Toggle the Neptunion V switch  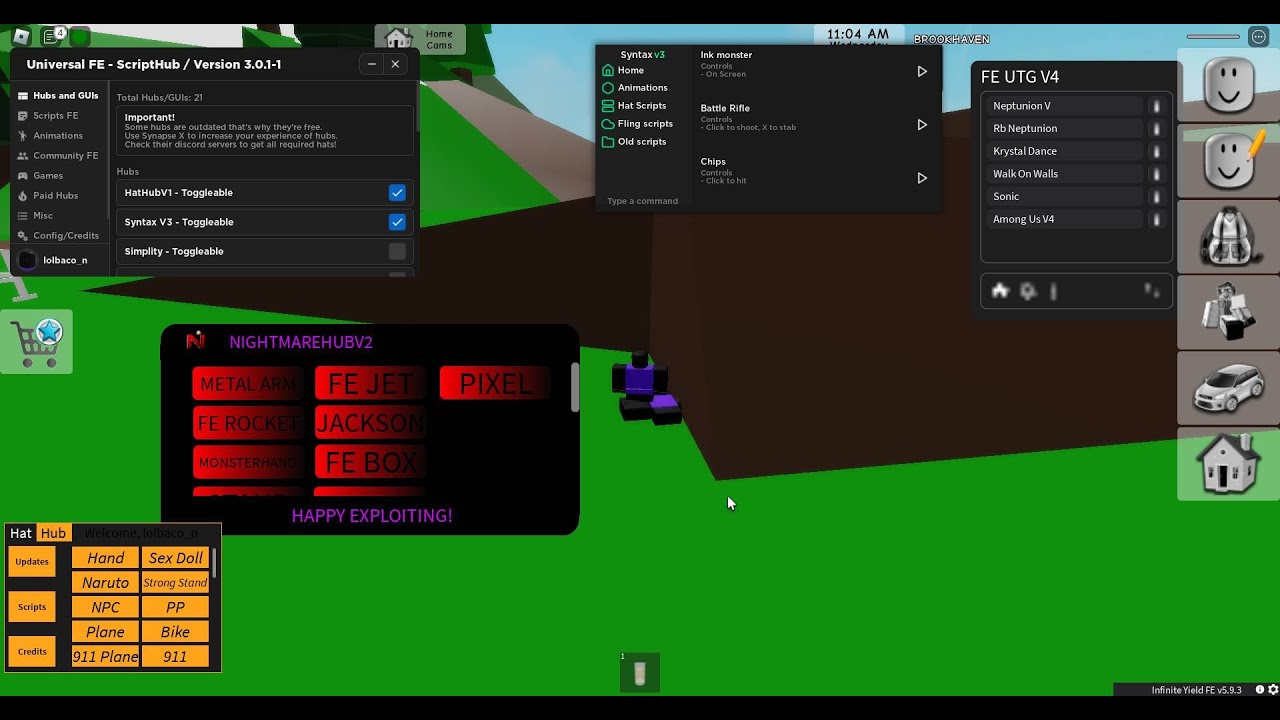(1156, 106)
